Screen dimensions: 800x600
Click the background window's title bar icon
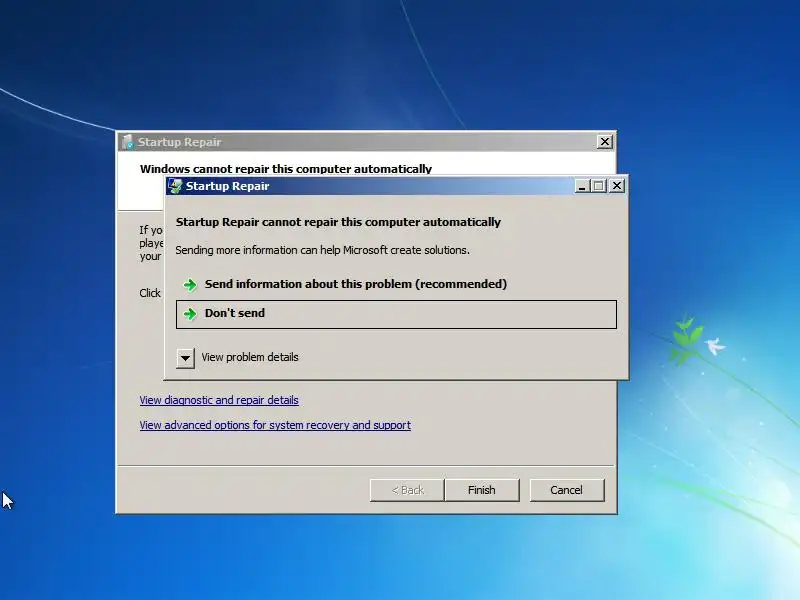(x=128, y=142)
